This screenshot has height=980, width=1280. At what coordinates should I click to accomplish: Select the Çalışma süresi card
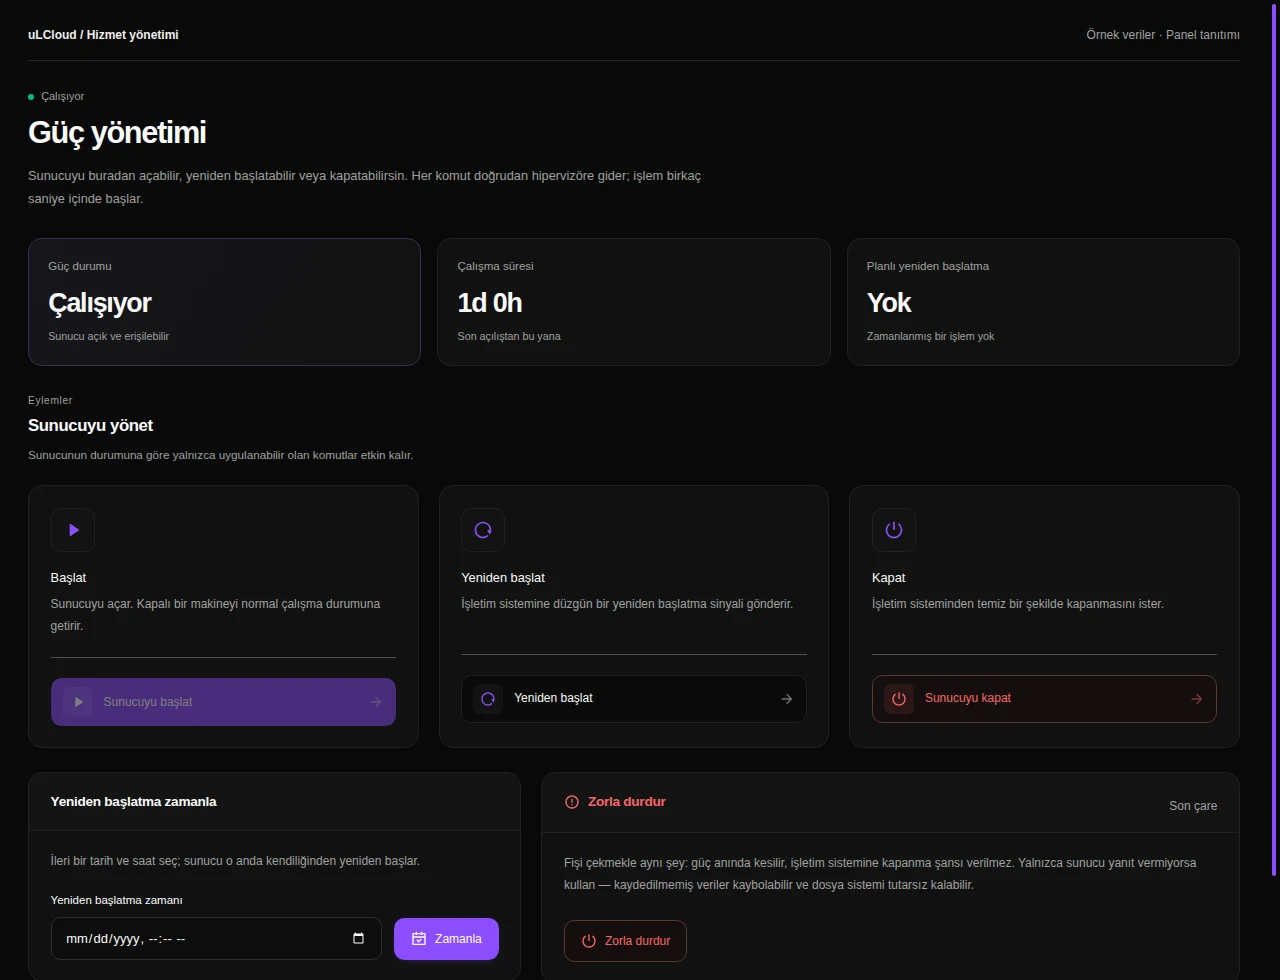pyautogui.click(x=634, y=302)
